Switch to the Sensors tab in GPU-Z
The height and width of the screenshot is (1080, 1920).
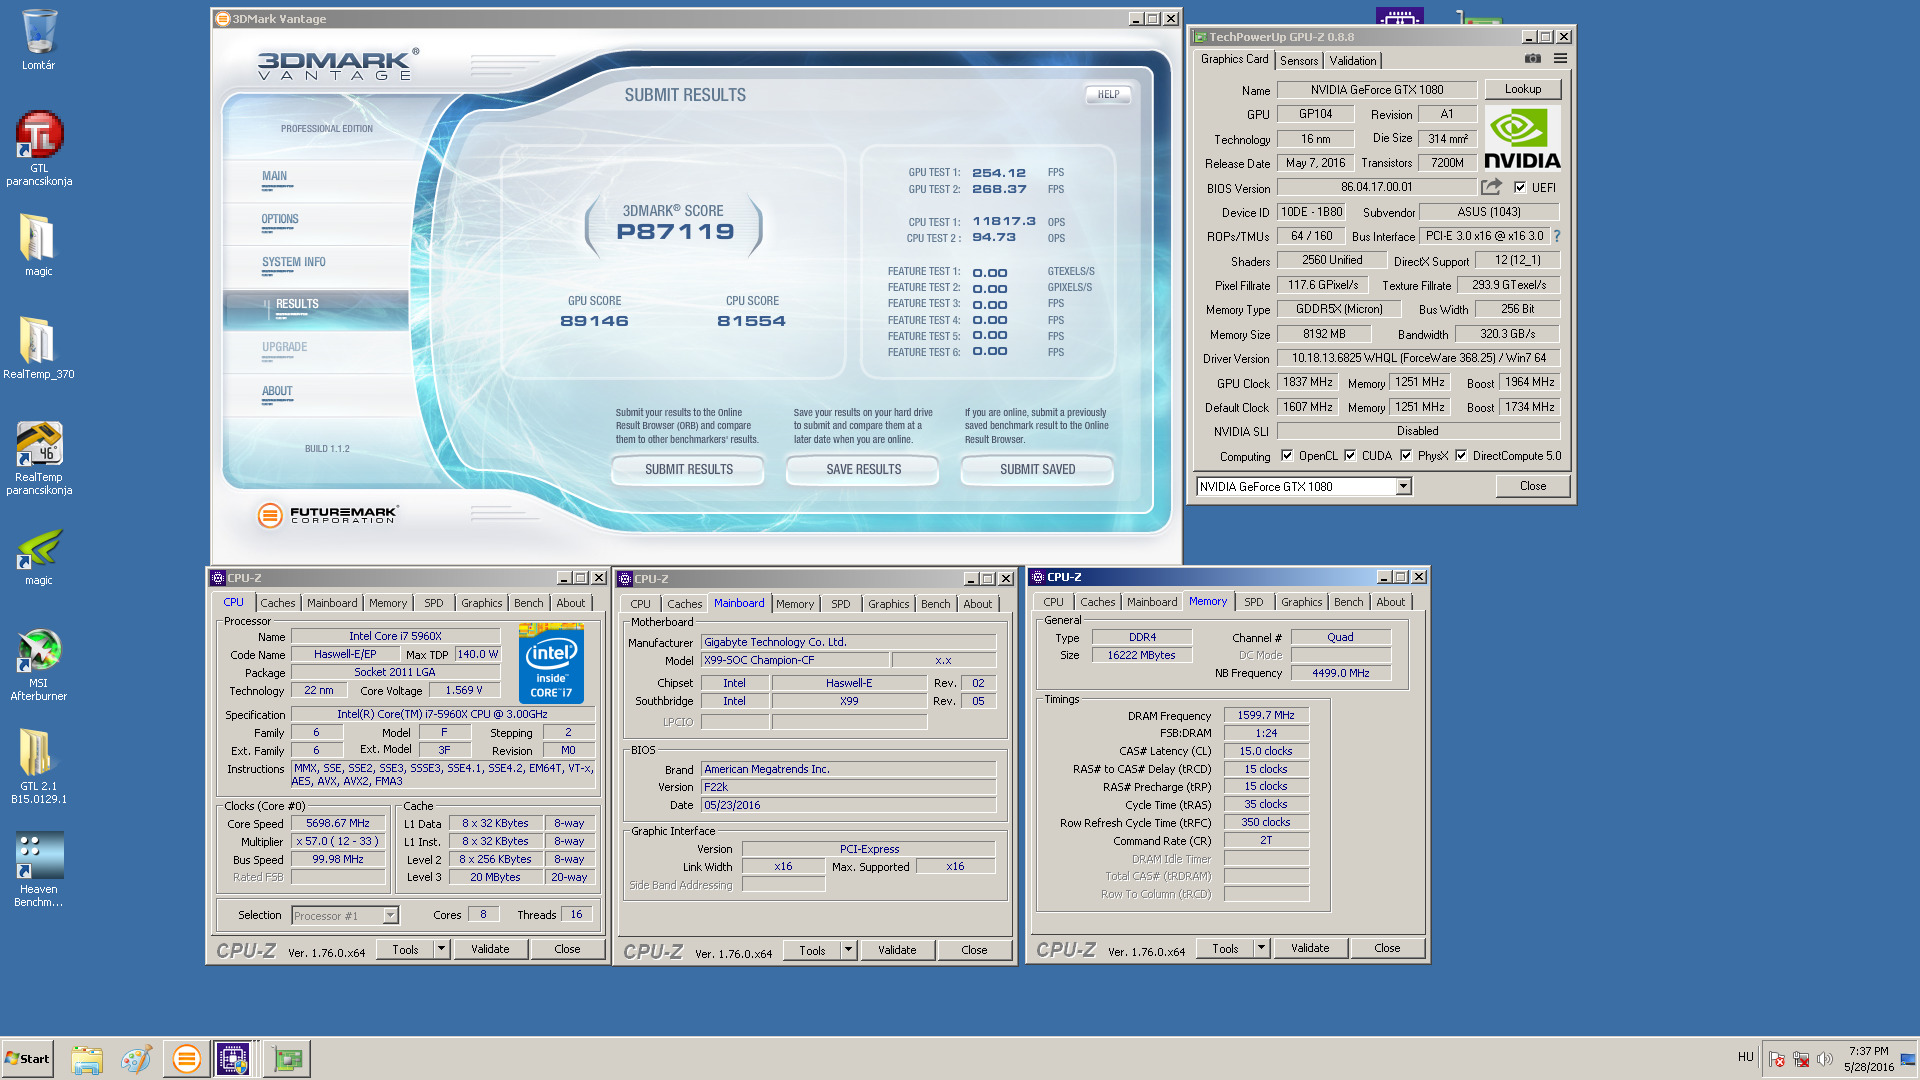click(x=1299, y=61)
